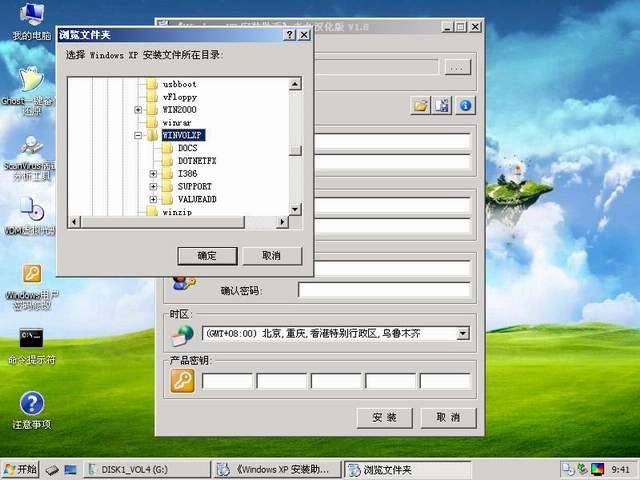This screenshot has height=480, width=640.
Task: Click the usbboot folder icon
Action: (152, 84)
